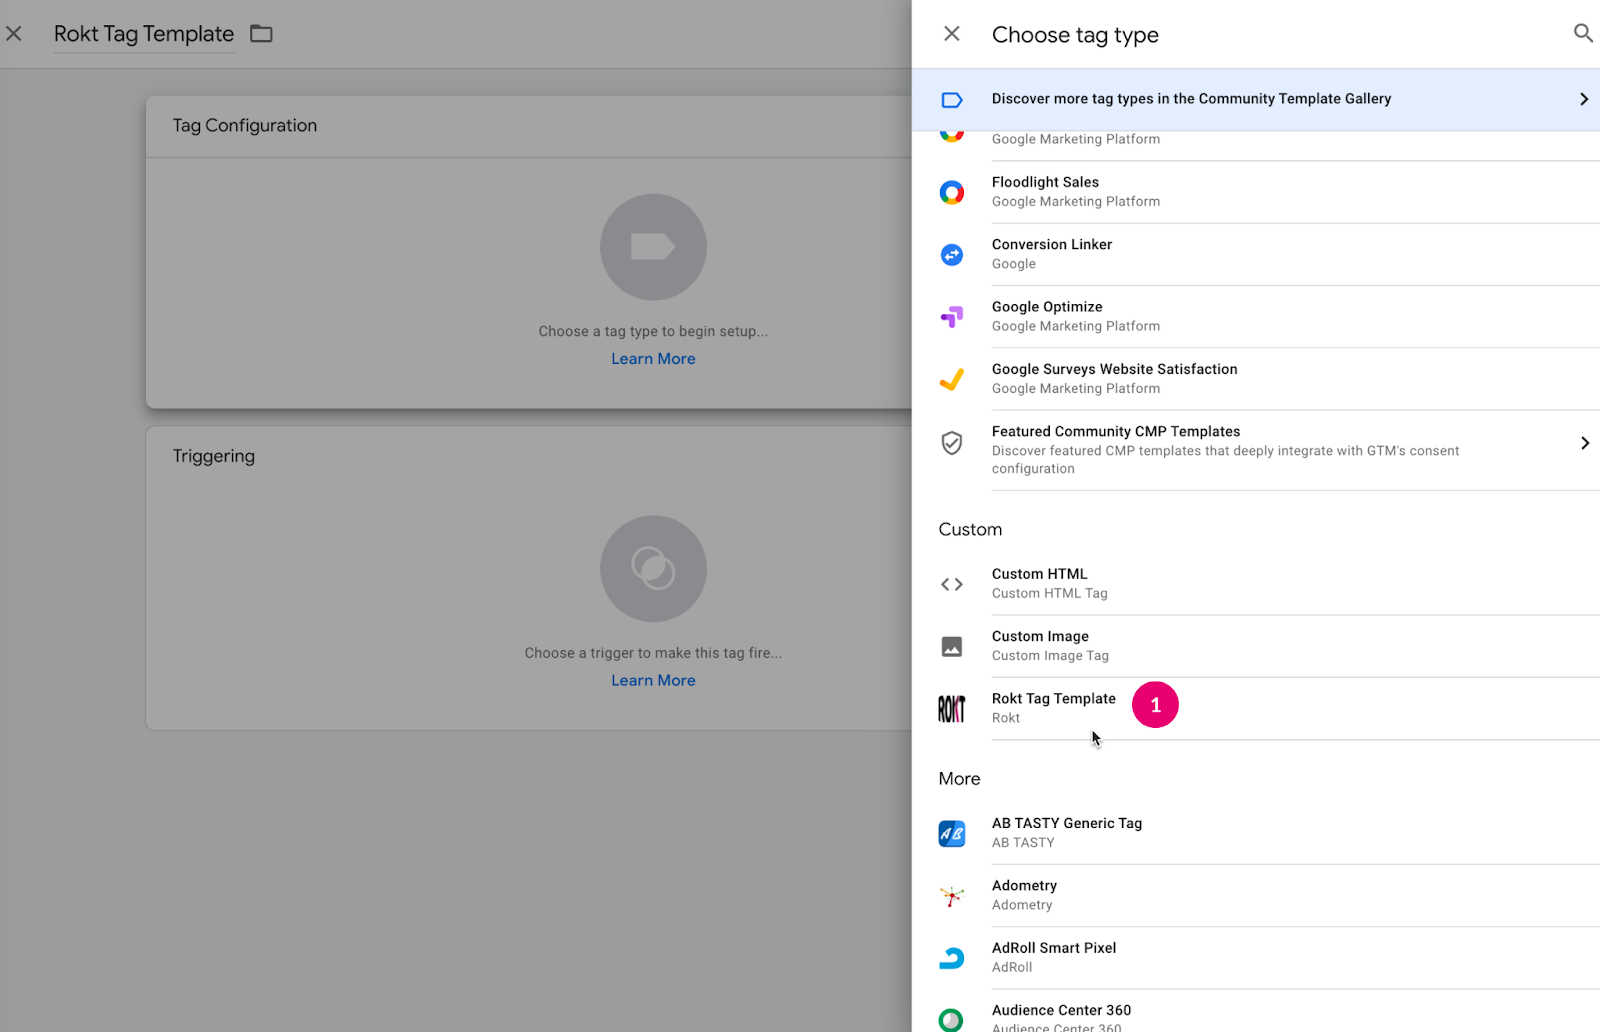Click the Google Optimize icon
Screen dimensions: 1600x1032
coord(952,317)
